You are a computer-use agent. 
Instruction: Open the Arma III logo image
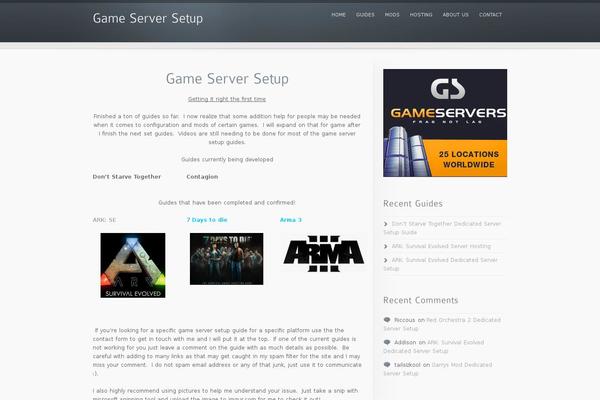(x=324, y=253)
